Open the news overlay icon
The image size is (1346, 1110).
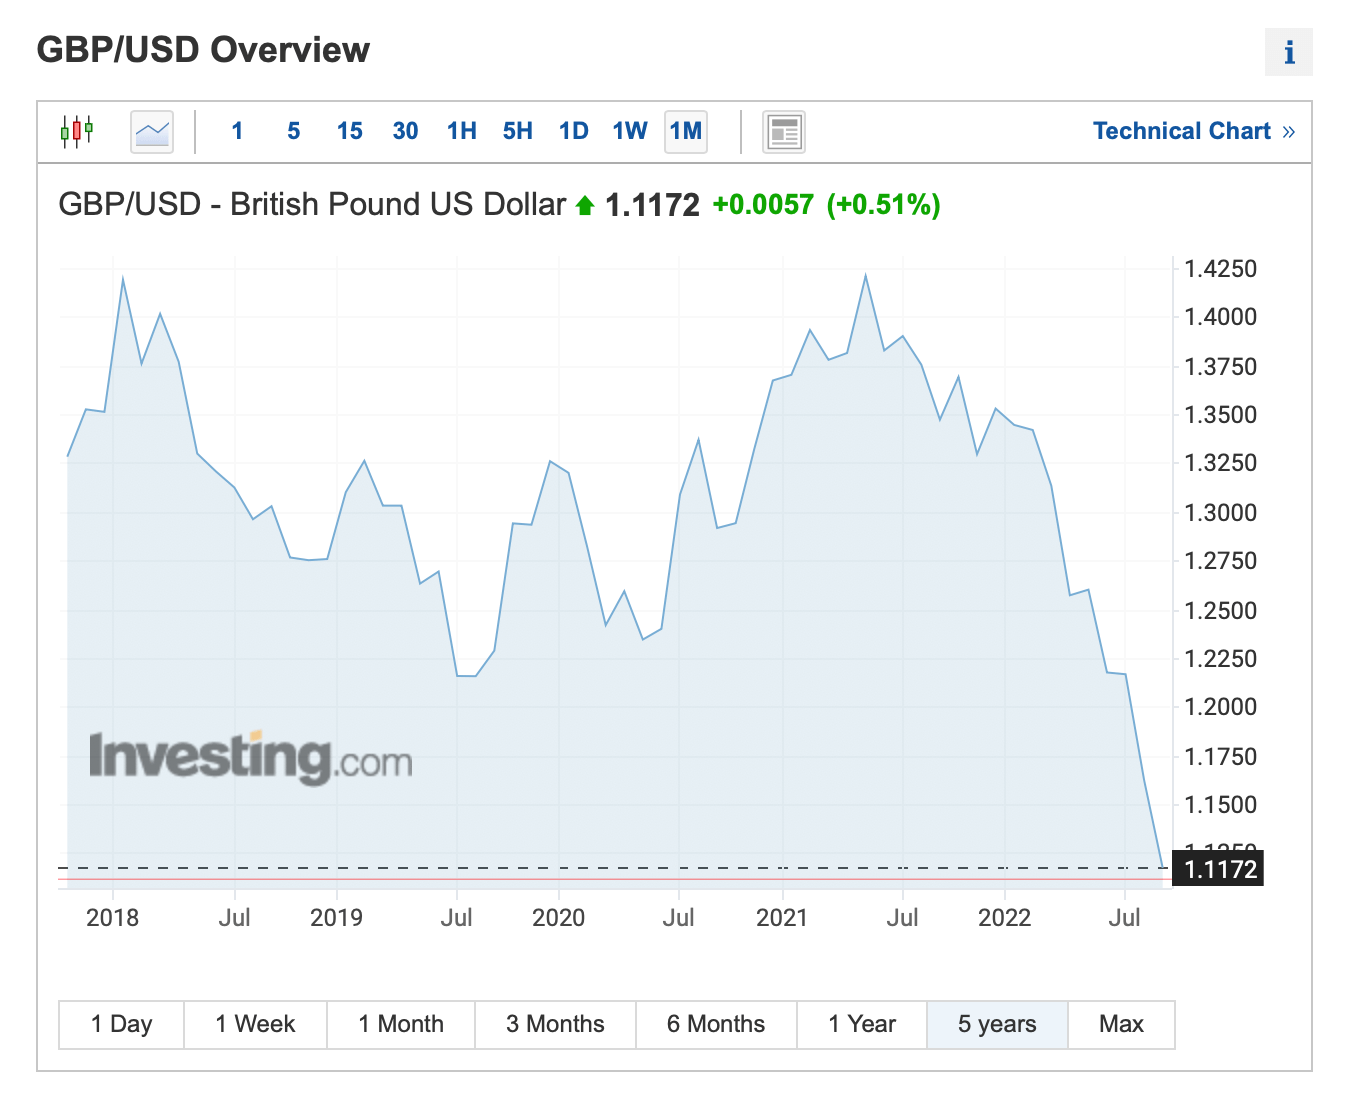(784, 131)
